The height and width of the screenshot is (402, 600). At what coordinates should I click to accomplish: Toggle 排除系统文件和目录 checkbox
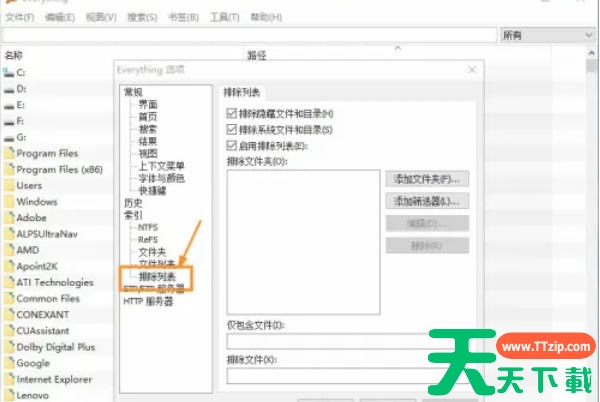coord(231,129)
